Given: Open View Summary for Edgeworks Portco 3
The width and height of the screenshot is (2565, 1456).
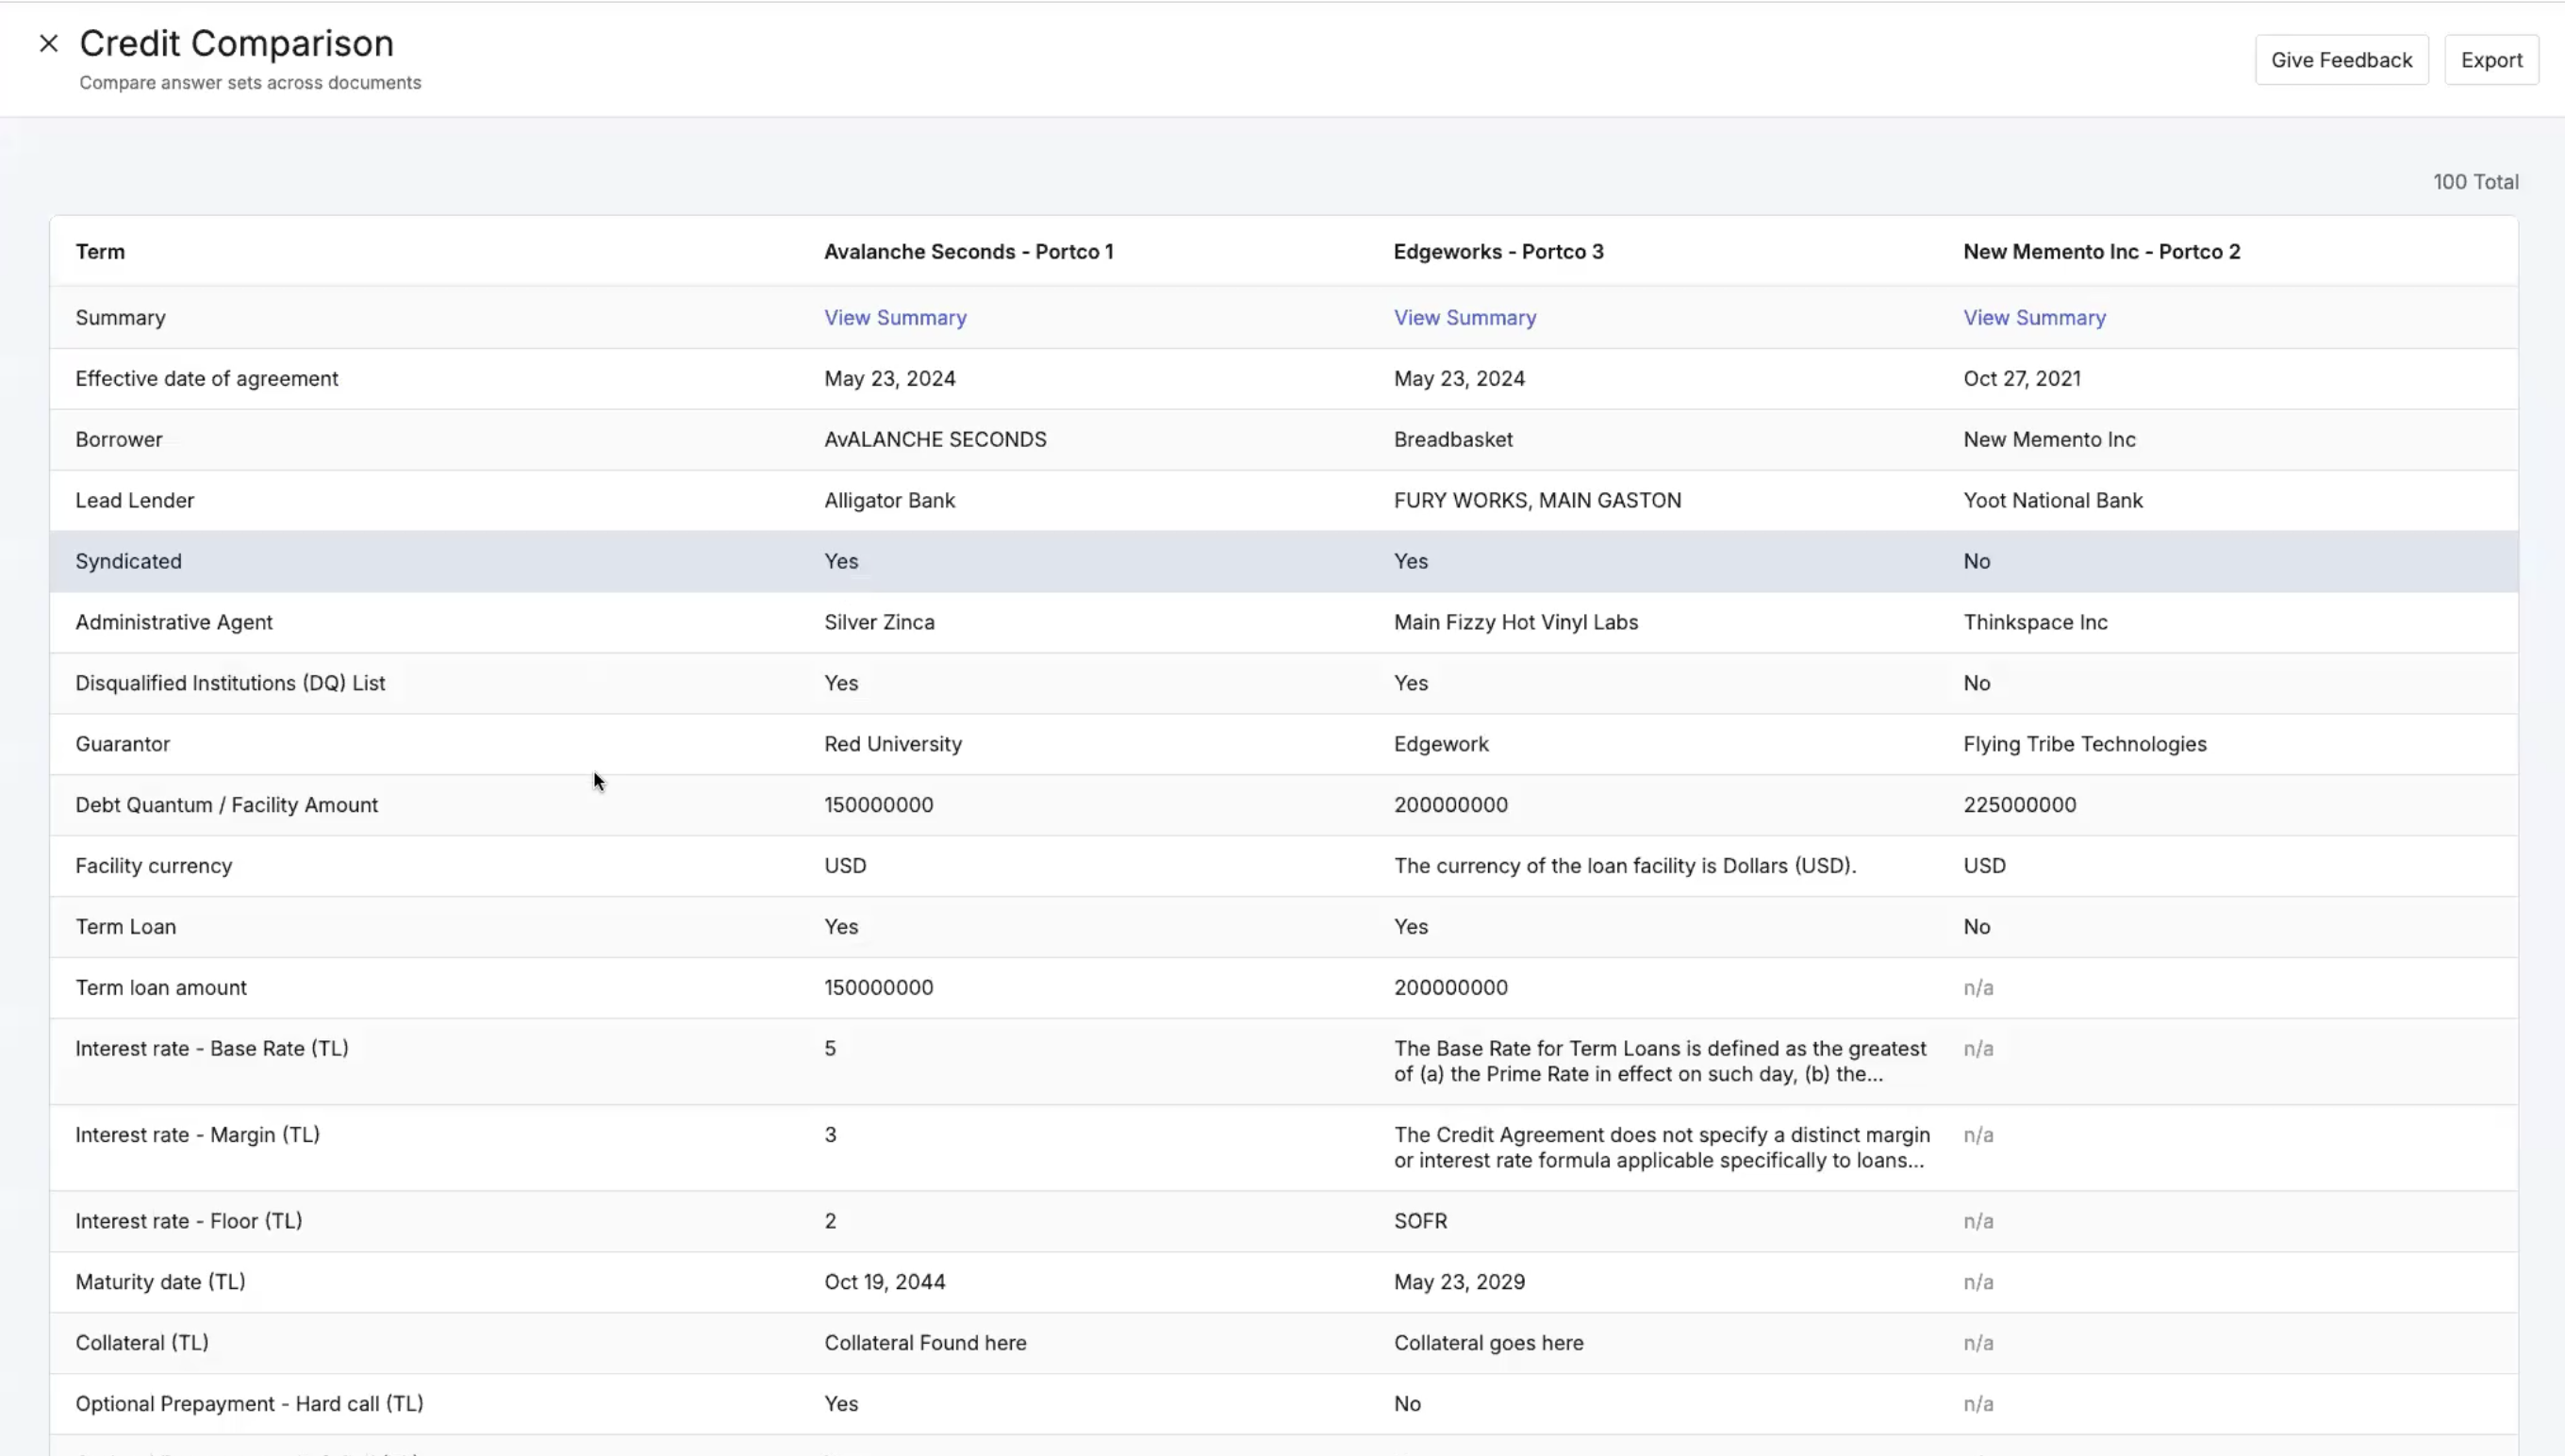Looking at the screenshot, I should 1464,318.
